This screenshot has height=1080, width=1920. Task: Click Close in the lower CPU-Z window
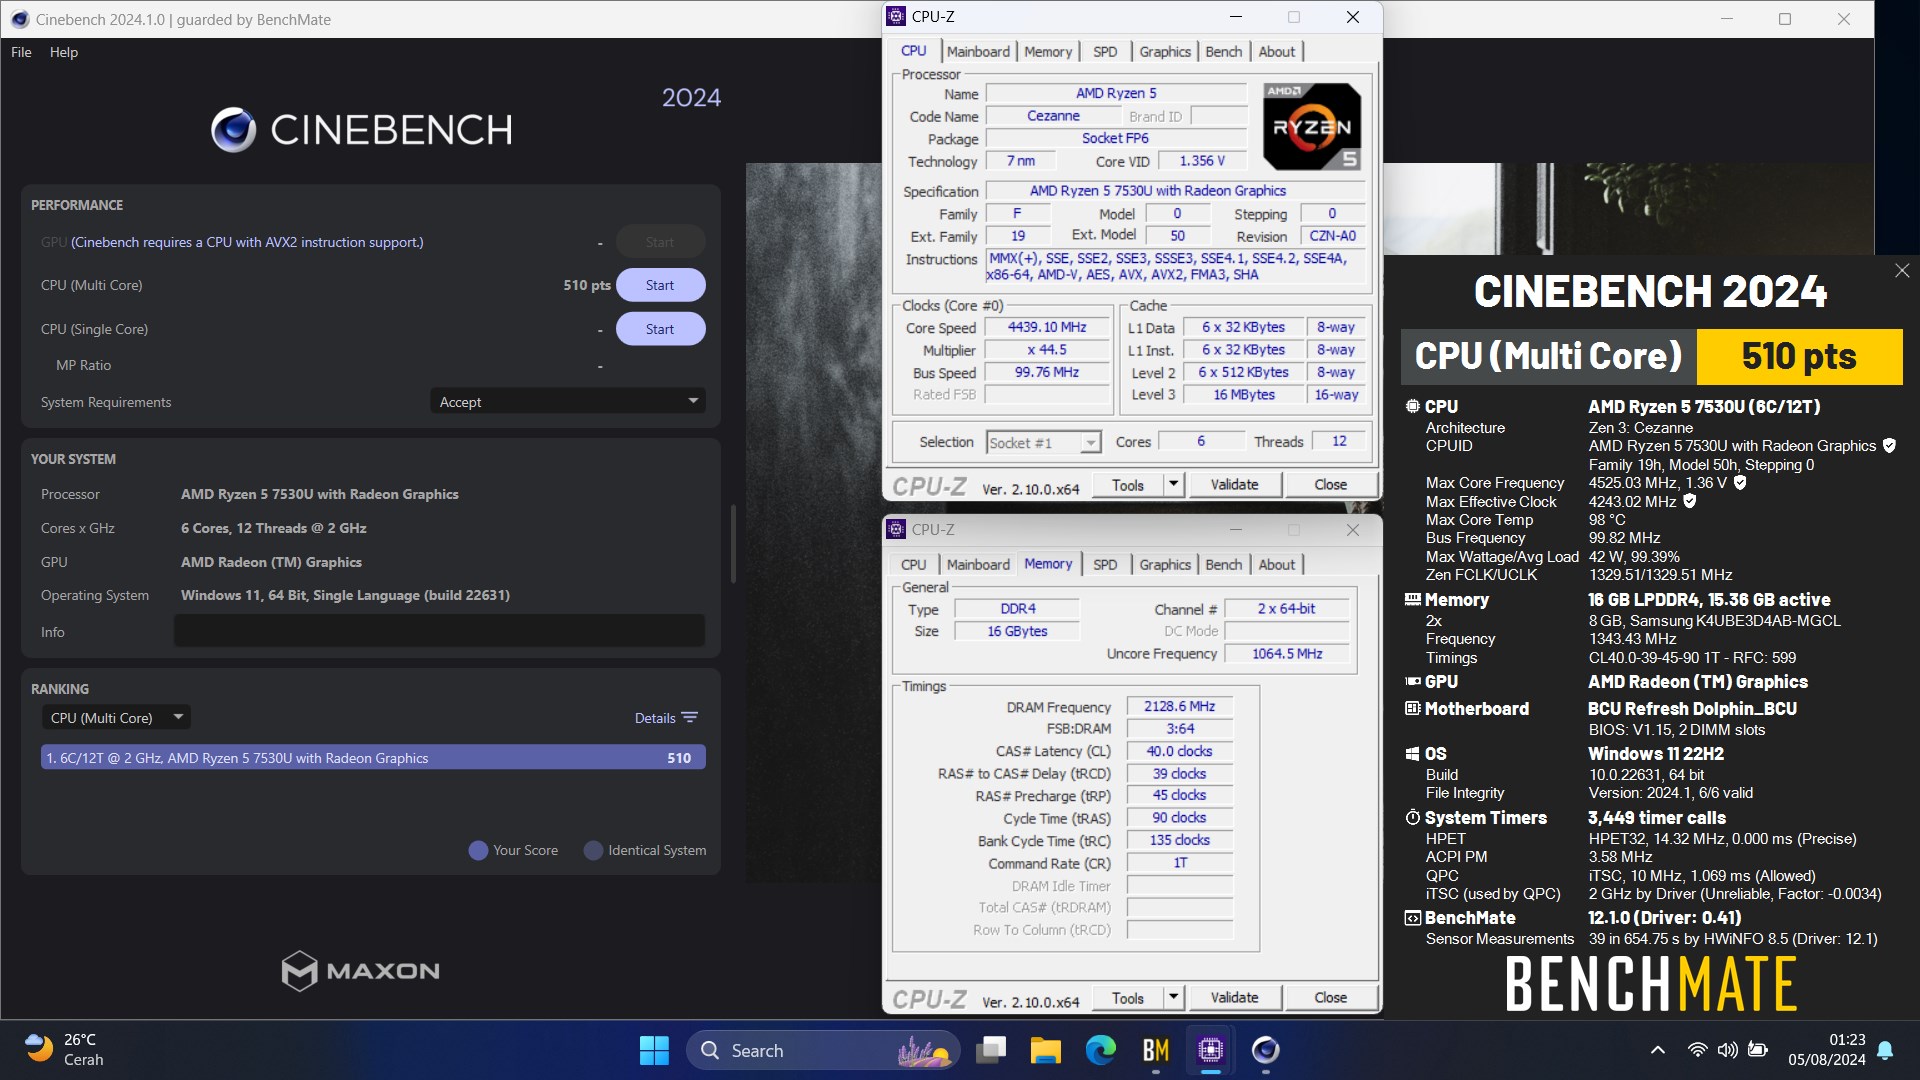pyautogui.click(x=1330, y=998)
